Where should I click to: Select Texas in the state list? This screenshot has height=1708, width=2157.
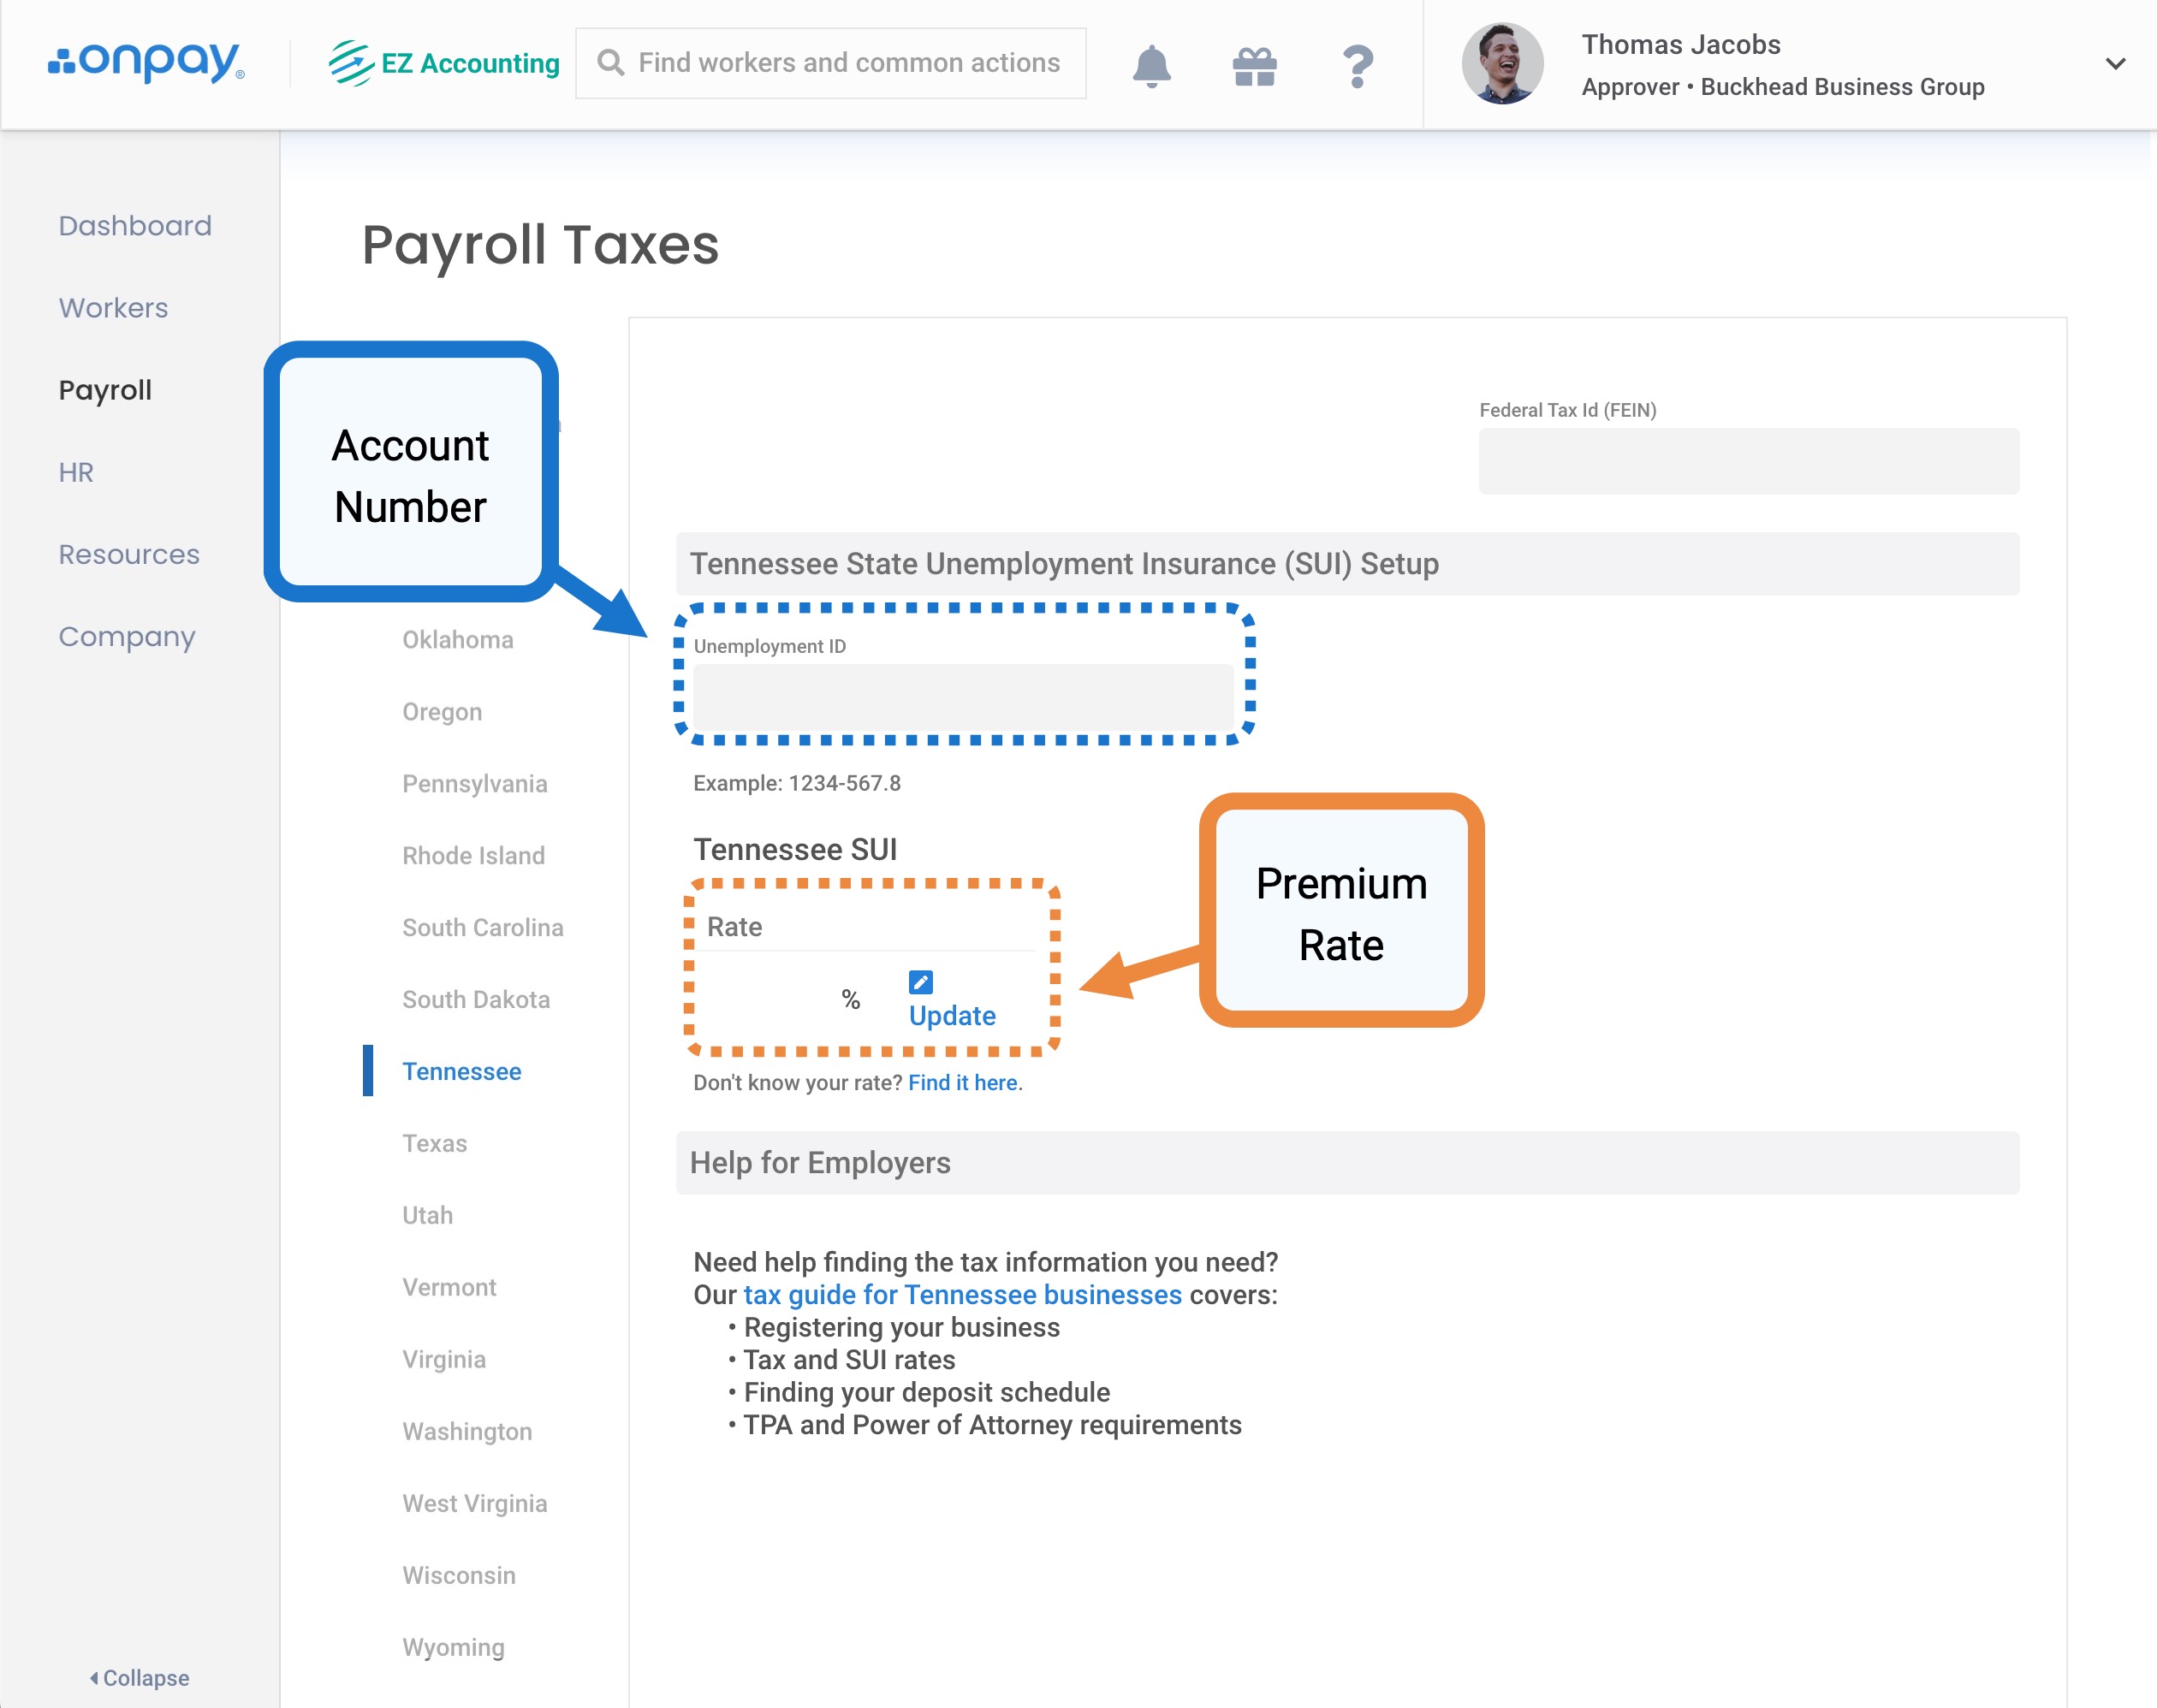434,1143
